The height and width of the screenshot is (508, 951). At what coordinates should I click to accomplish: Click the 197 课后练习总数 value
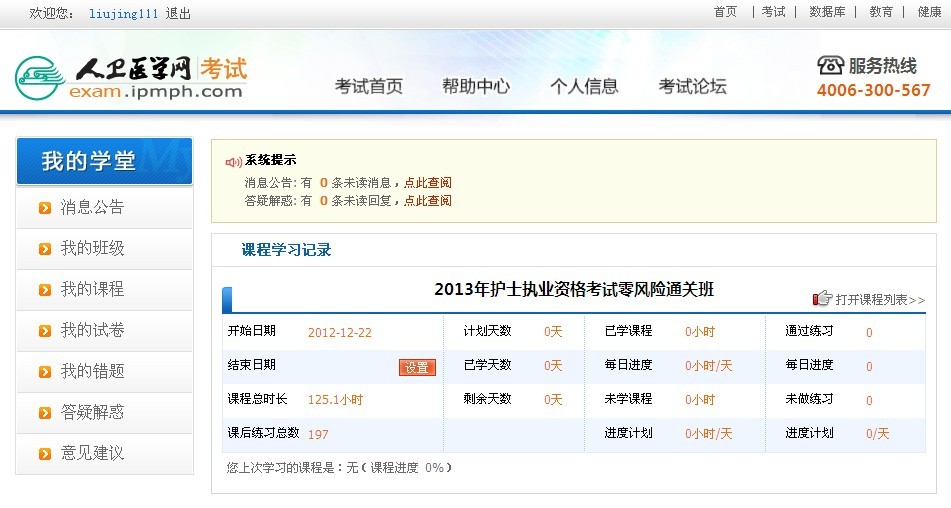pyautogui.click(x=318, y=434)
